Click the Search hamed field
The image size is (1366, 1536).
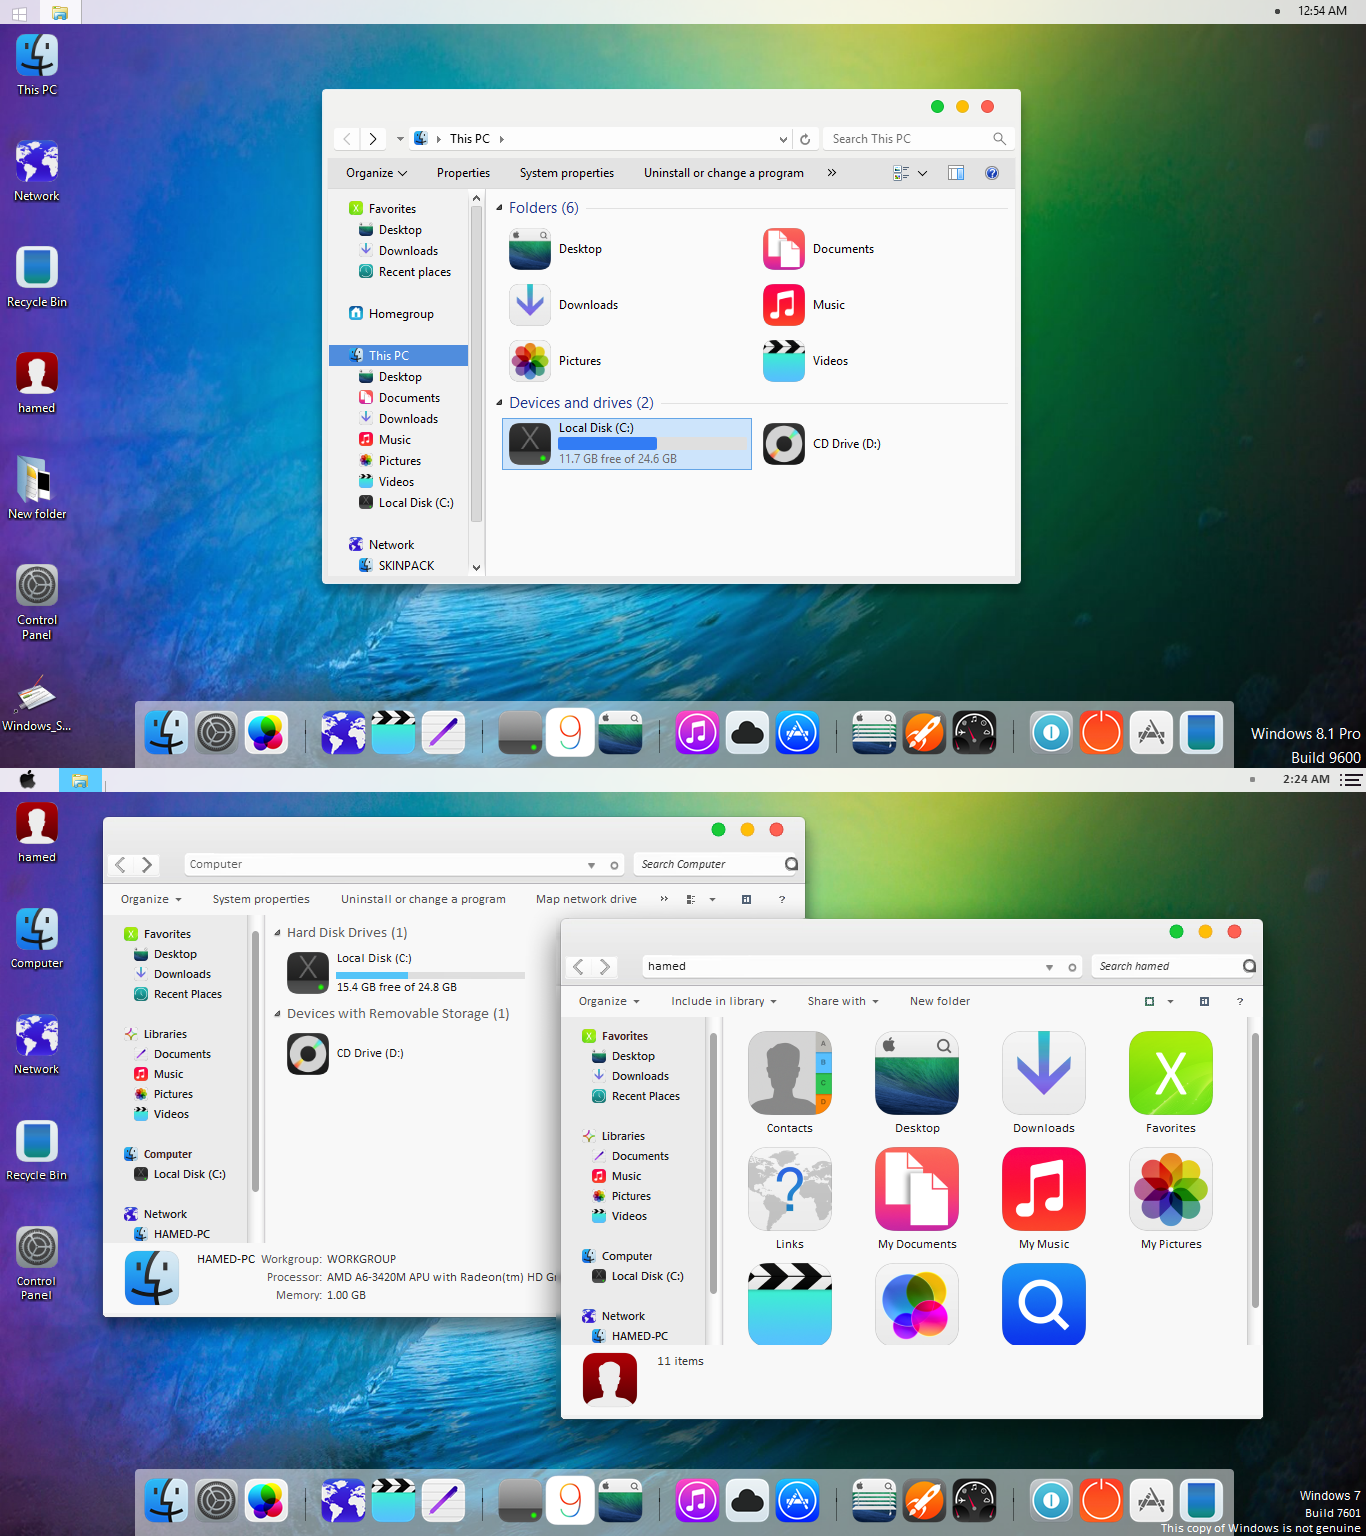click(x=1173, y=966)
